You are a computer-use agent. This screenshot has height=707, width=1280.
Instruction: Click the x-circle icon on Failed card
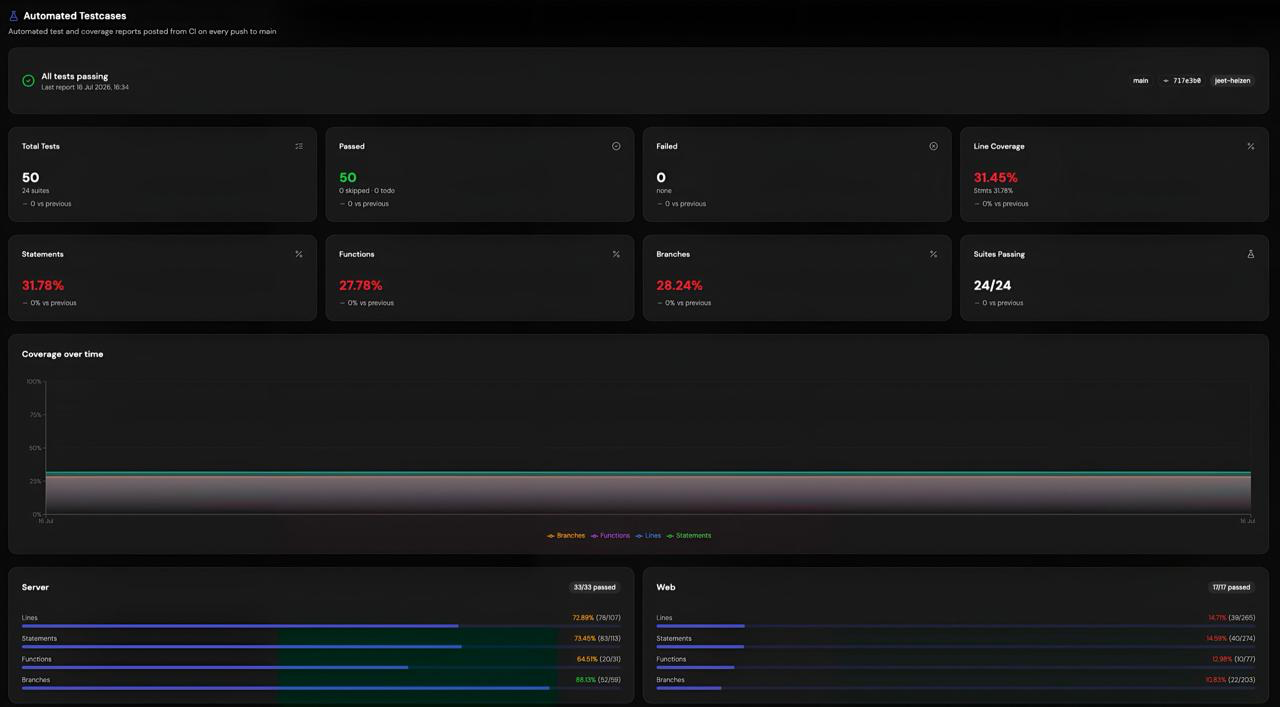933,146
